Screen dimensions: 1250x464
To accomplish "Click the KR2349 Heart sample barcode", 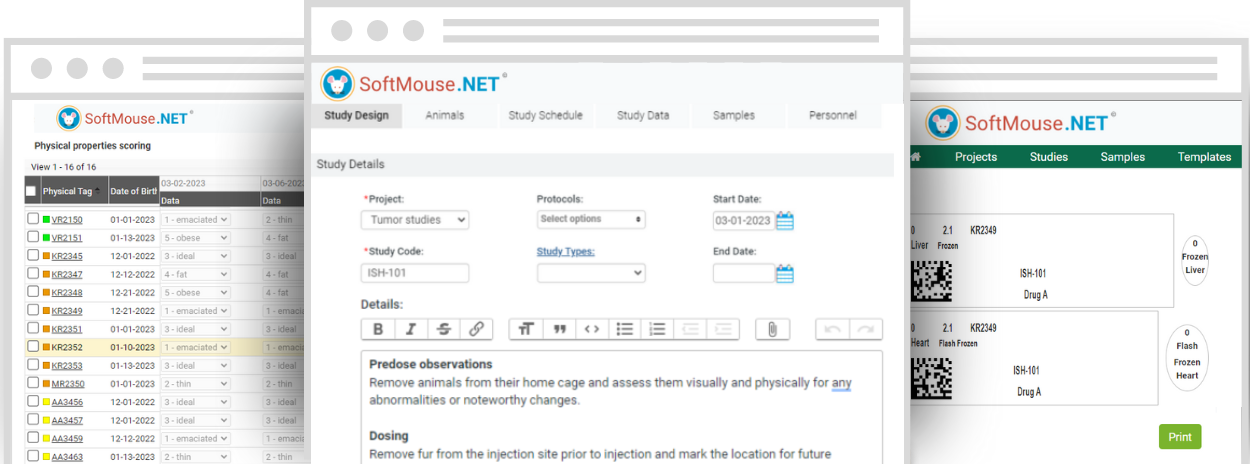I will tap(931, 377).
